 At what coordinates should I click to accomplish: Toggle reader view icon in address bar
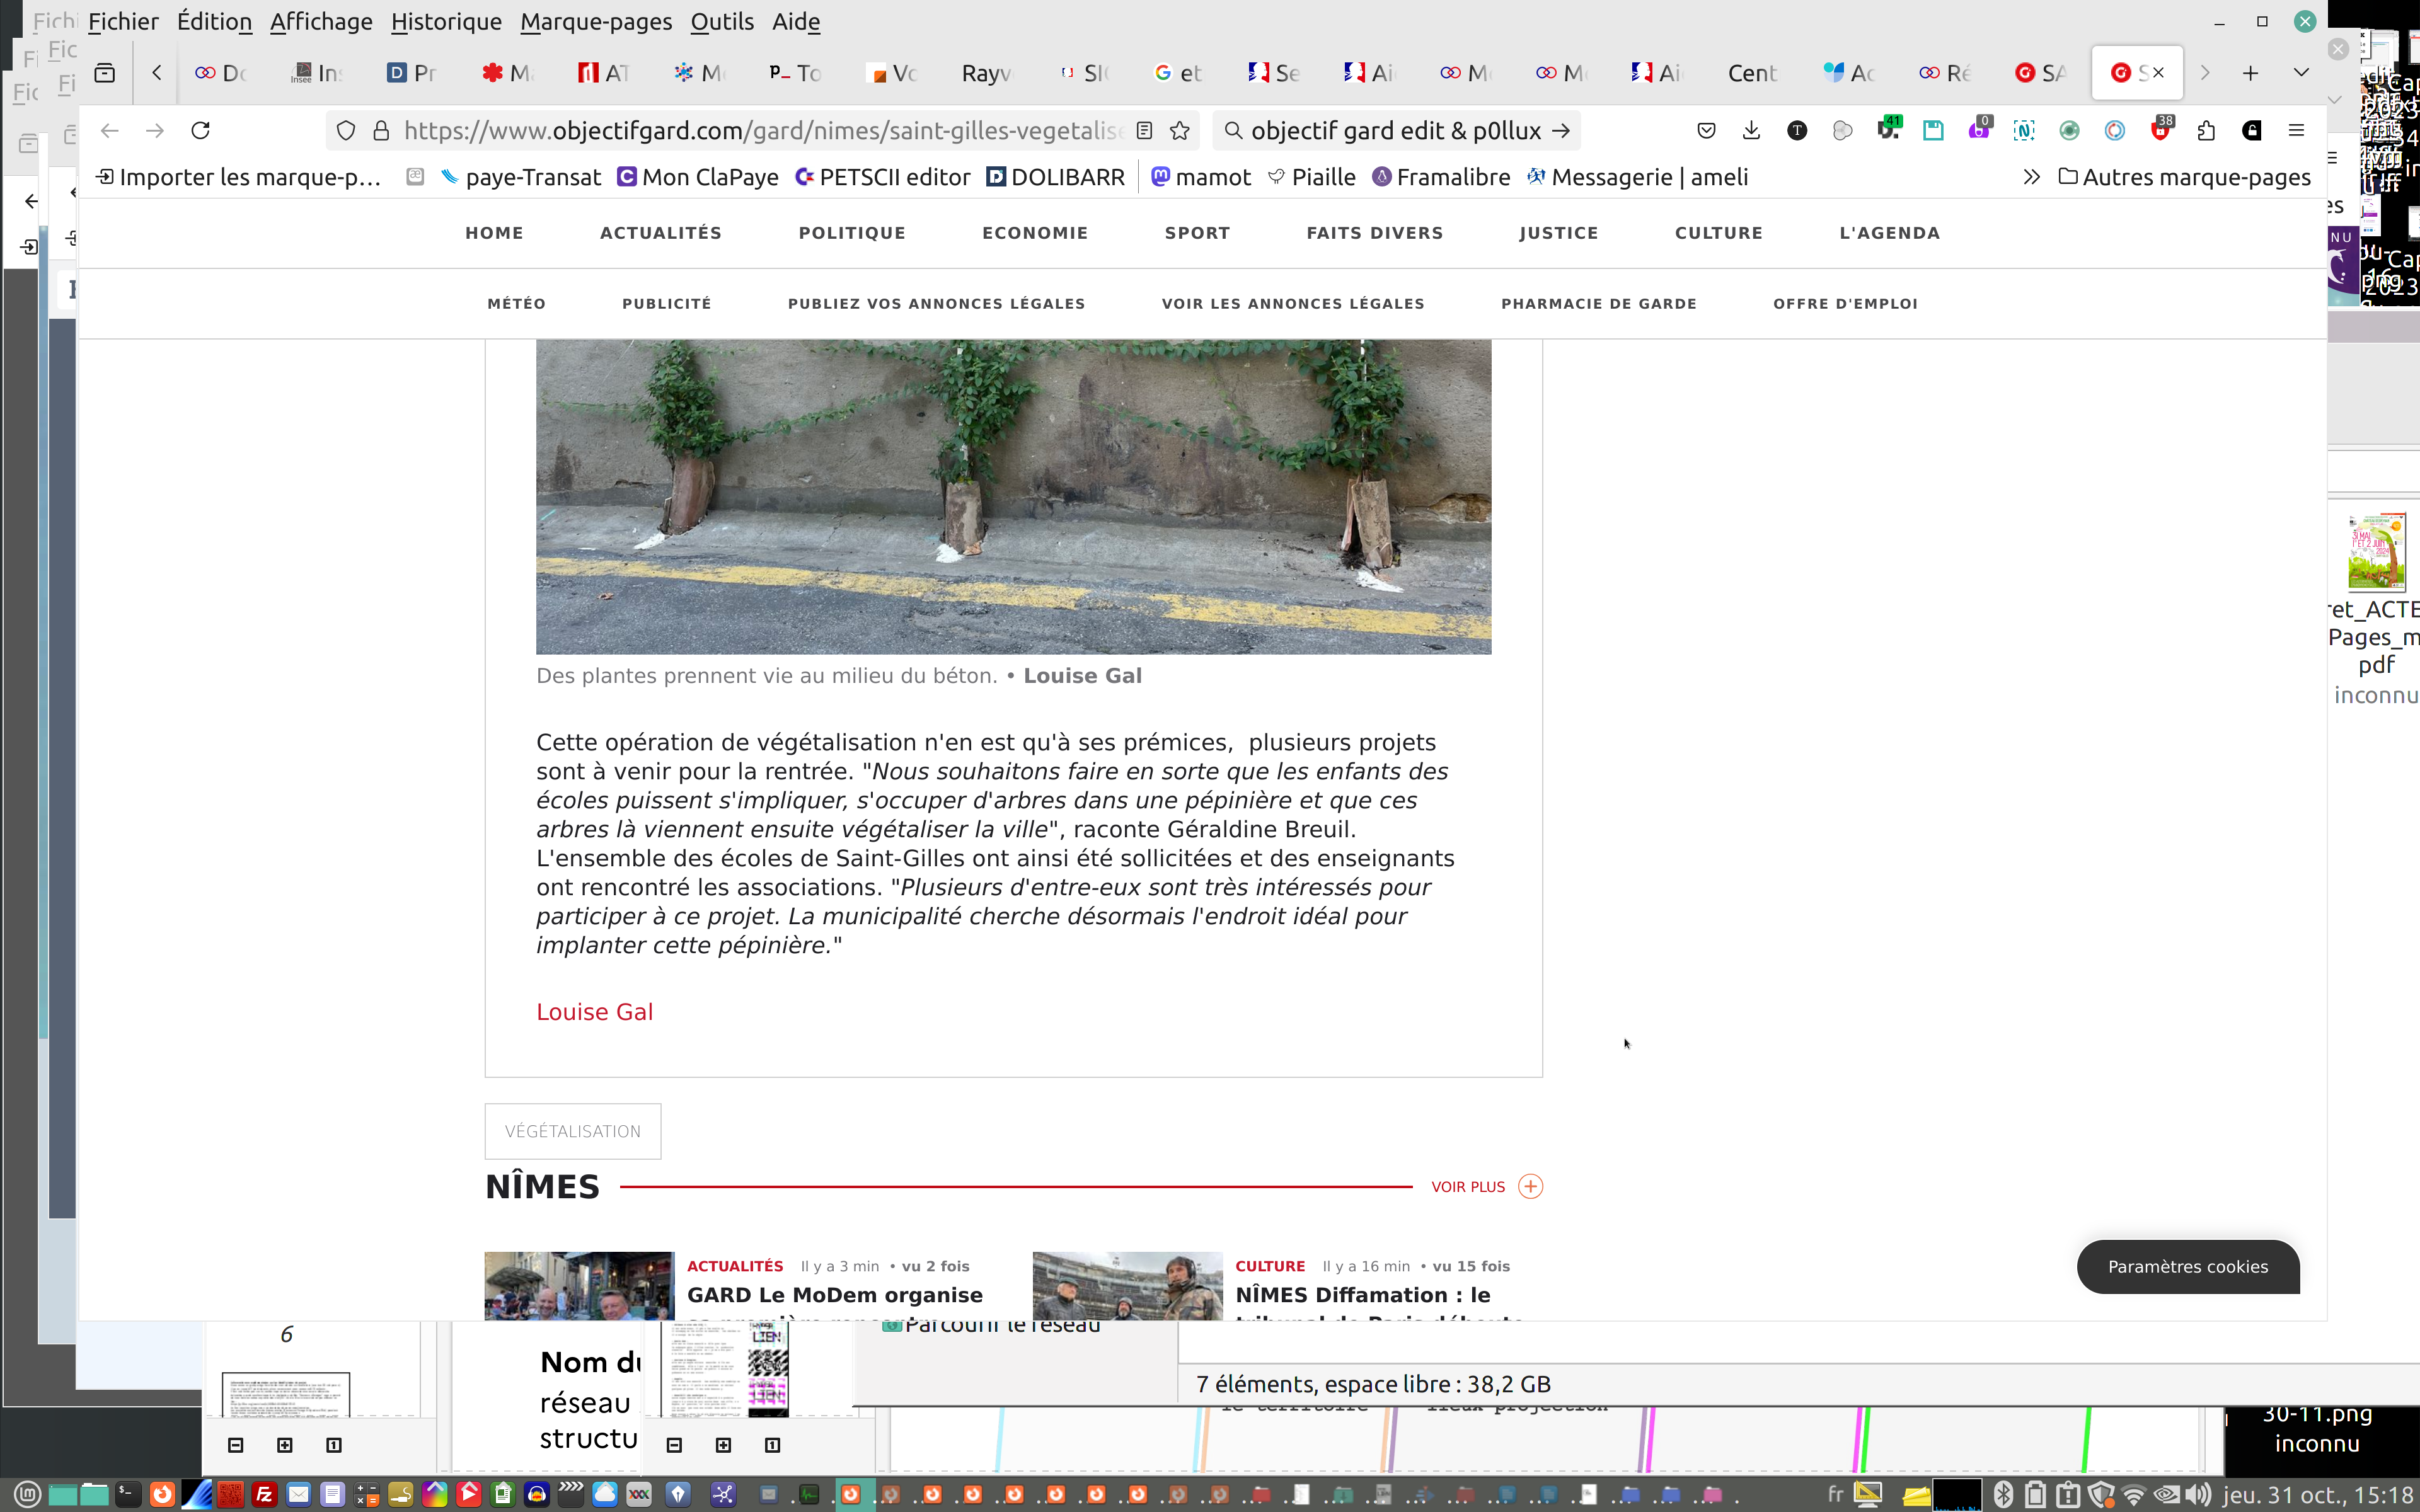click(1145, 130)
